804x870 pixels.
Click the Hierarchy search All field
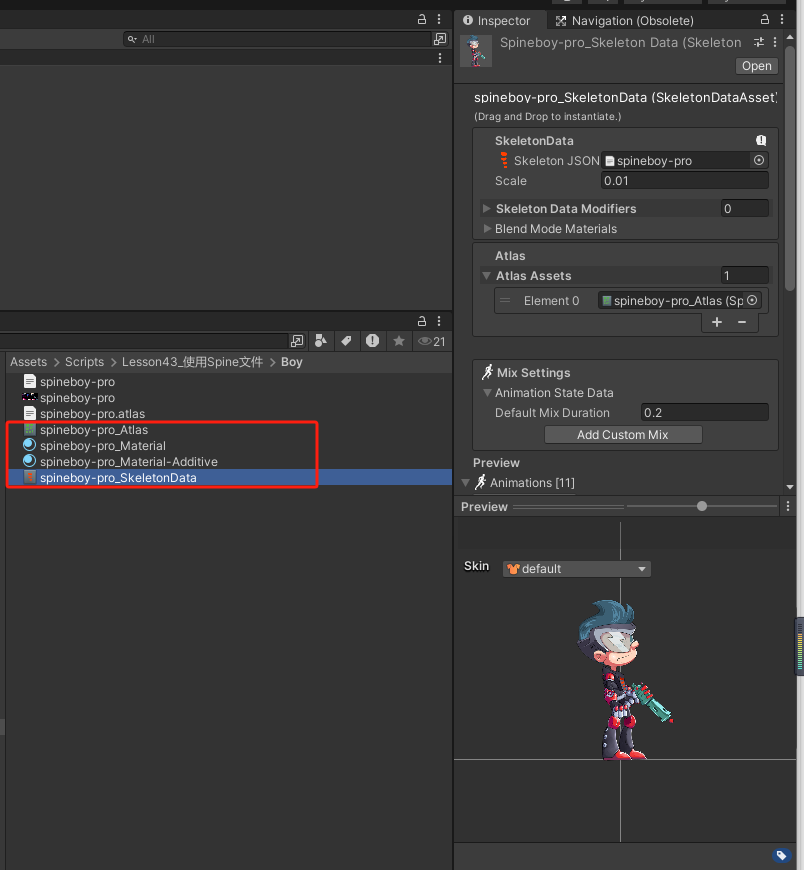277,39
